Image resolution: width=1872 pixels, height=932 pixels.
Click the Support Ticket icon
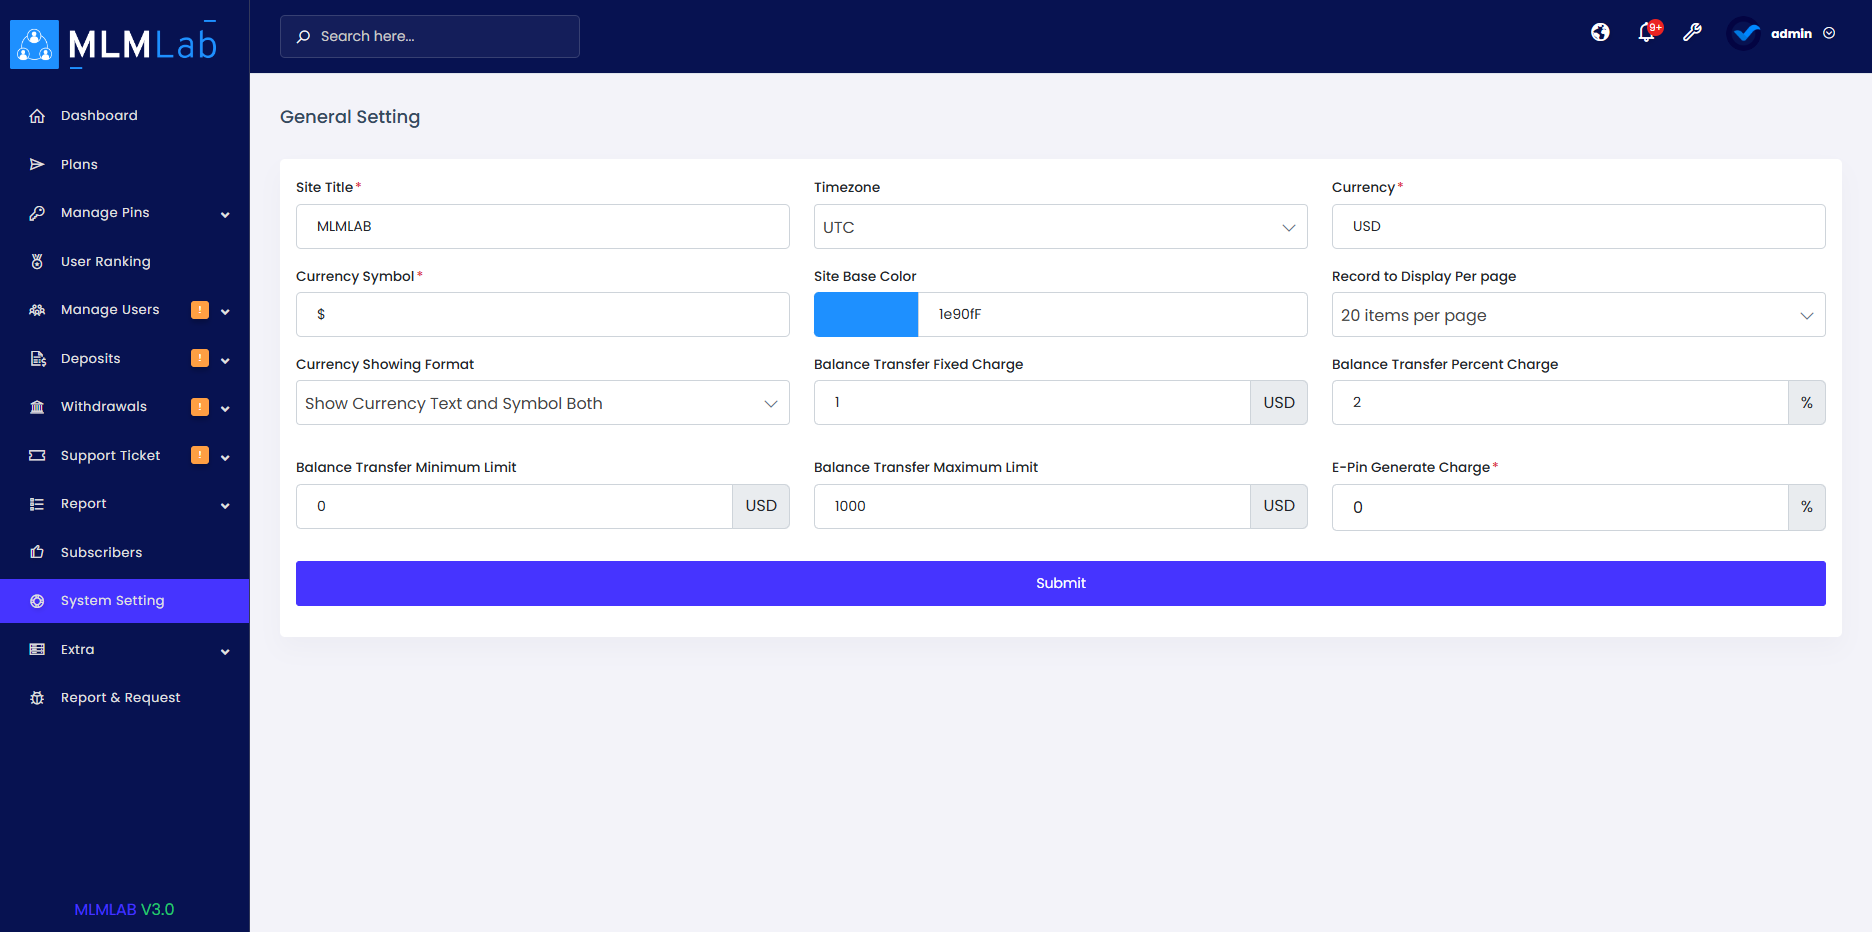point(37,455)
